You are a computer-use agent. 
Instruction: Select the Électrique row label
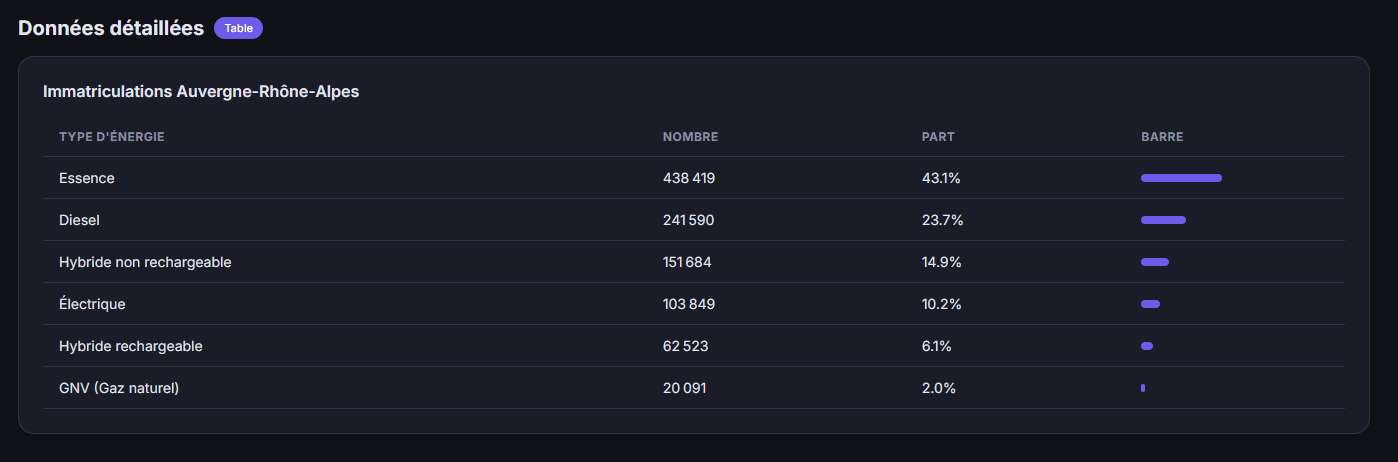click(92, 304)
